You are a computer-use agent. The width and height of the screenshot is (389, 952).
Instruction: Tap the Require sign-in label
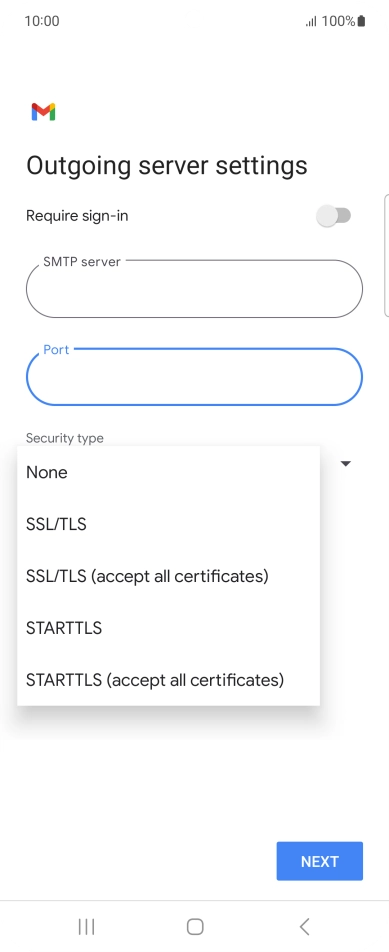(77, 216)
